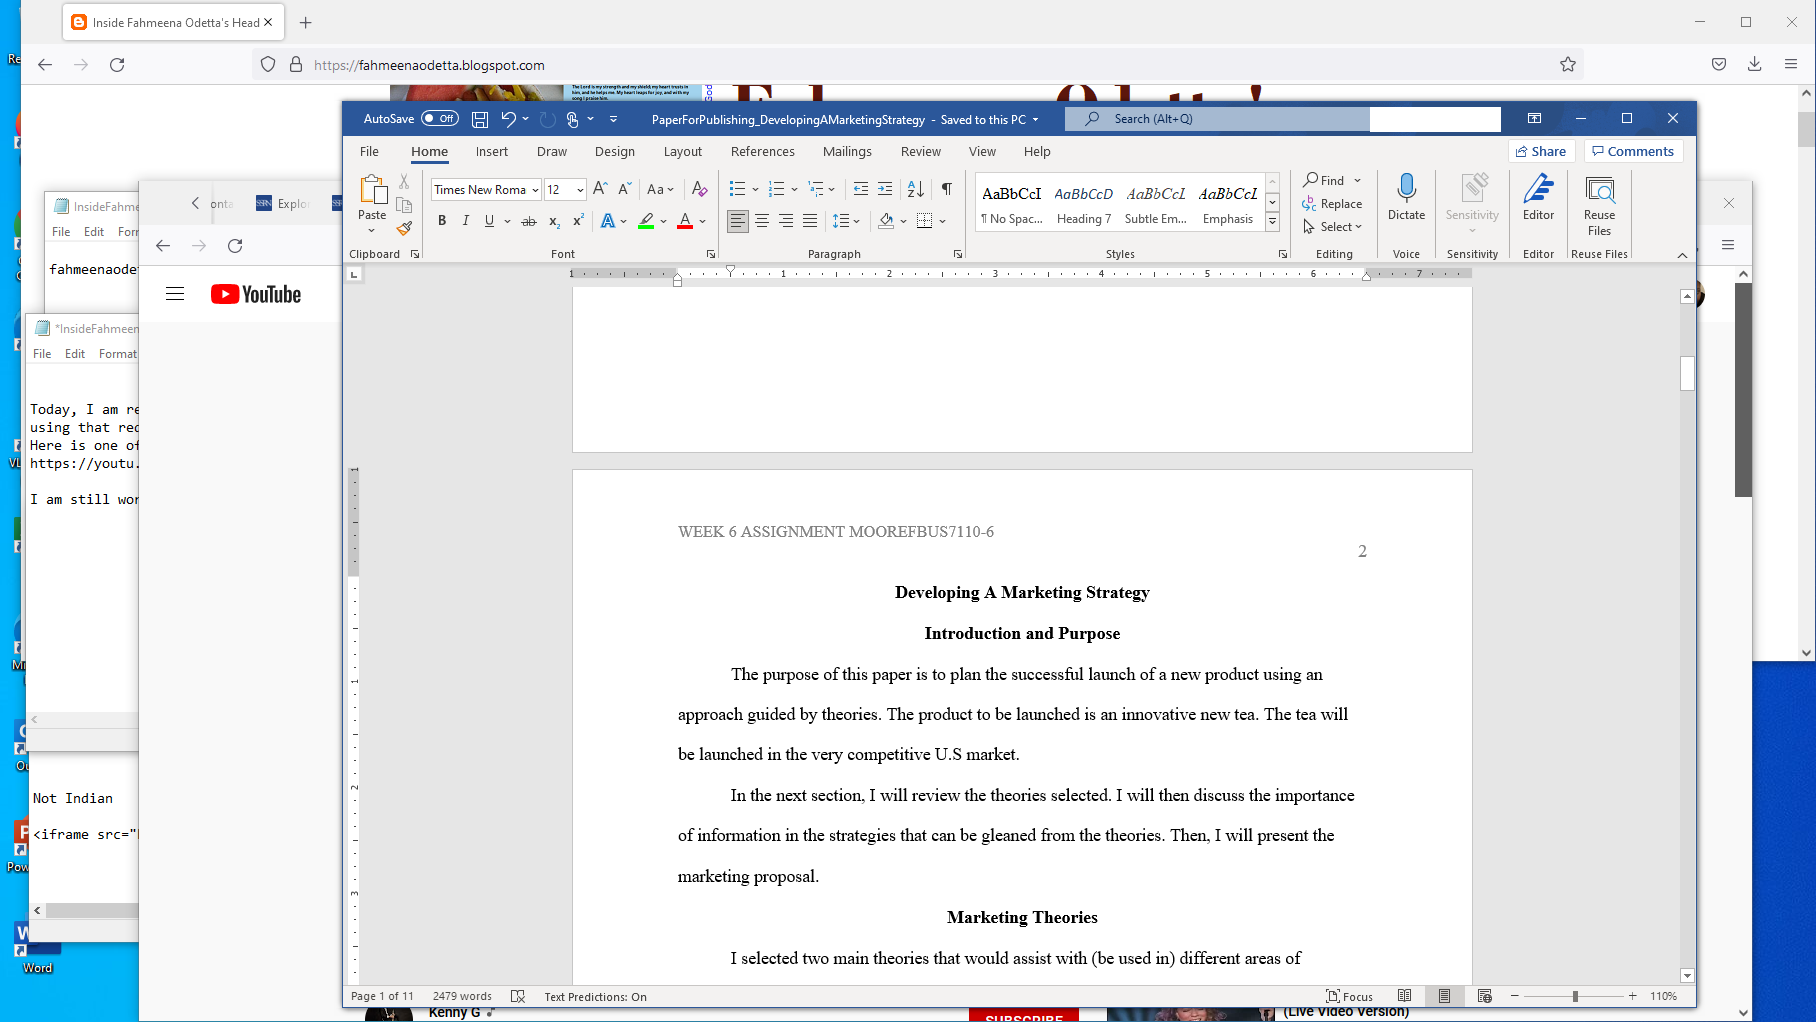The image size is (1816, 1022).
Task: Expand the Styles gallery More arrow
Action: 1272,222
